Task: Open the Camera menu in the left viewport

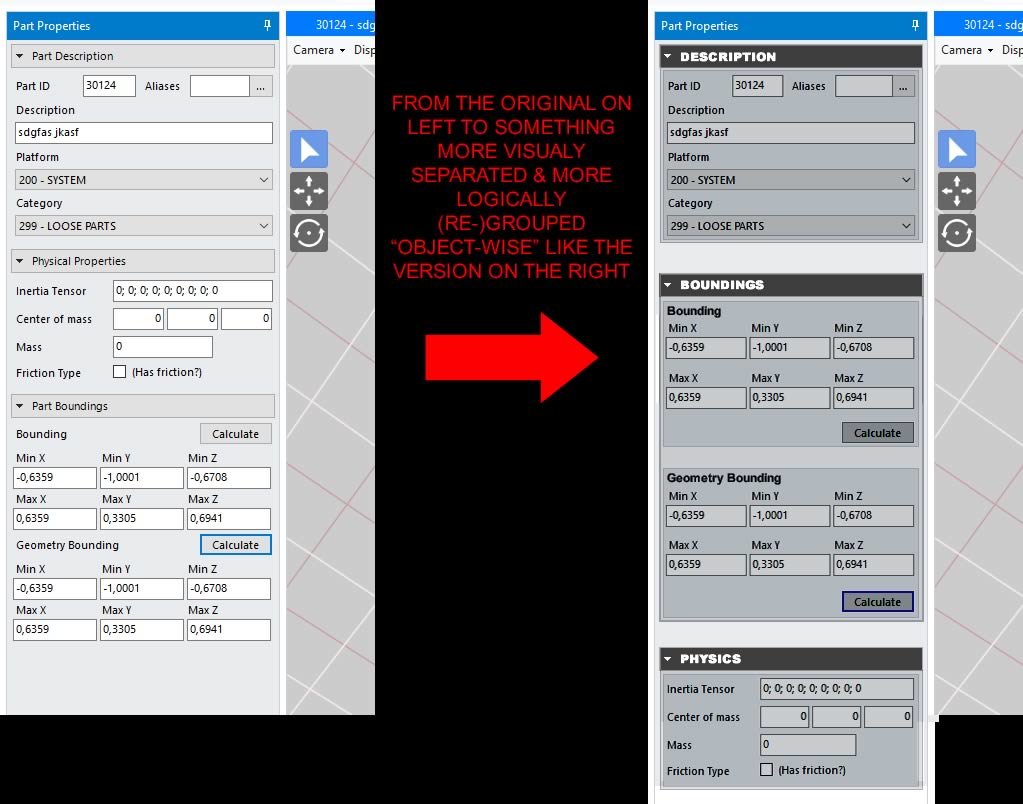Action: [319, 50]
